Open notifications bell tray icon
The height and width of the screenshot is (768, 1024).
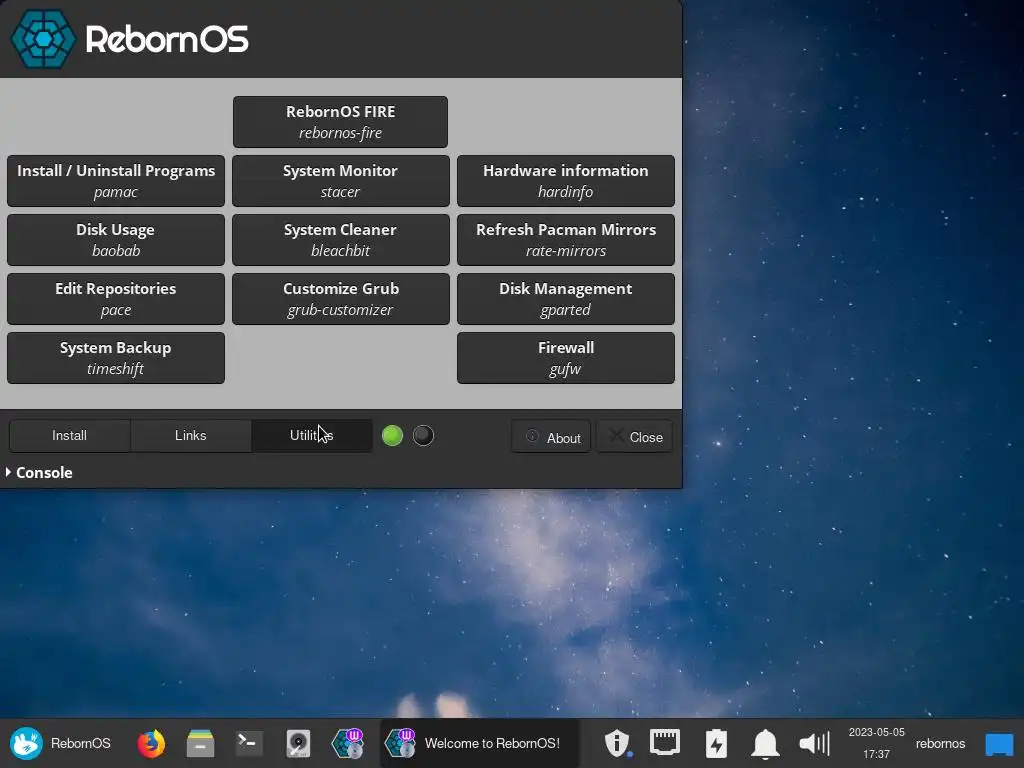point(765,743)
